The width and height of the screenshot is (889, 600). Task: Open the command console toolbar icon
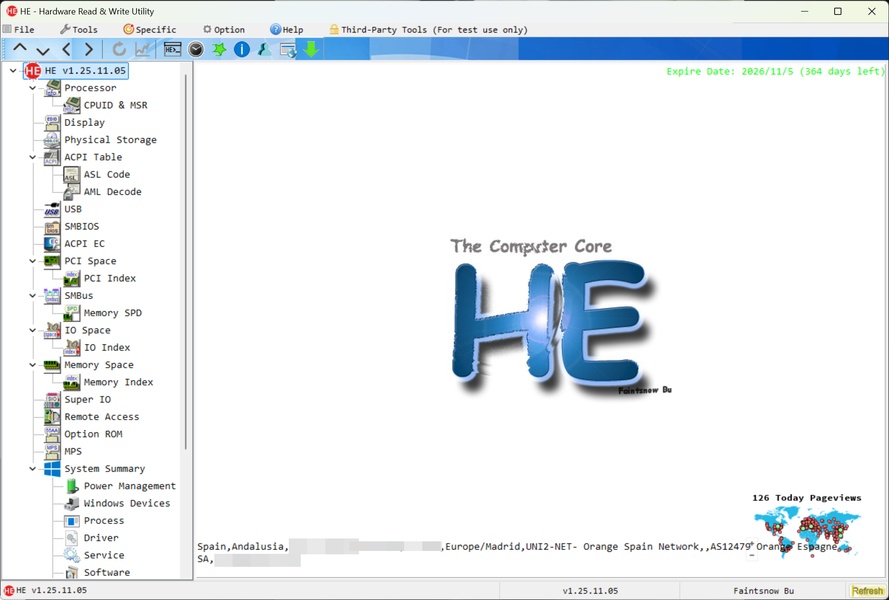173,49
